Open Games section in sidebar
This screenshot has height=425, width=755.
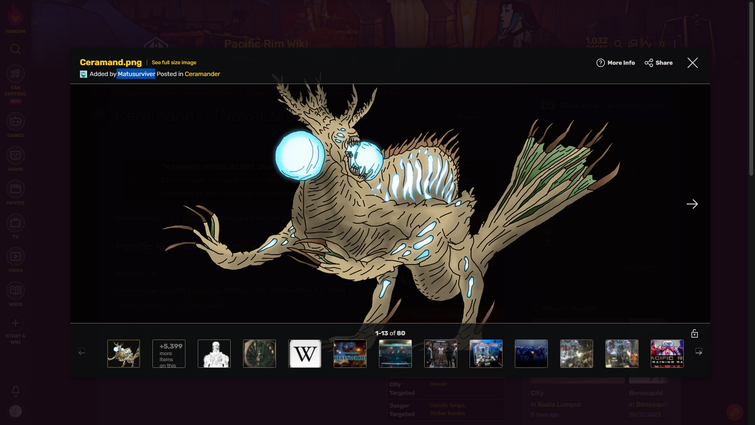click(x=15, y=125)
